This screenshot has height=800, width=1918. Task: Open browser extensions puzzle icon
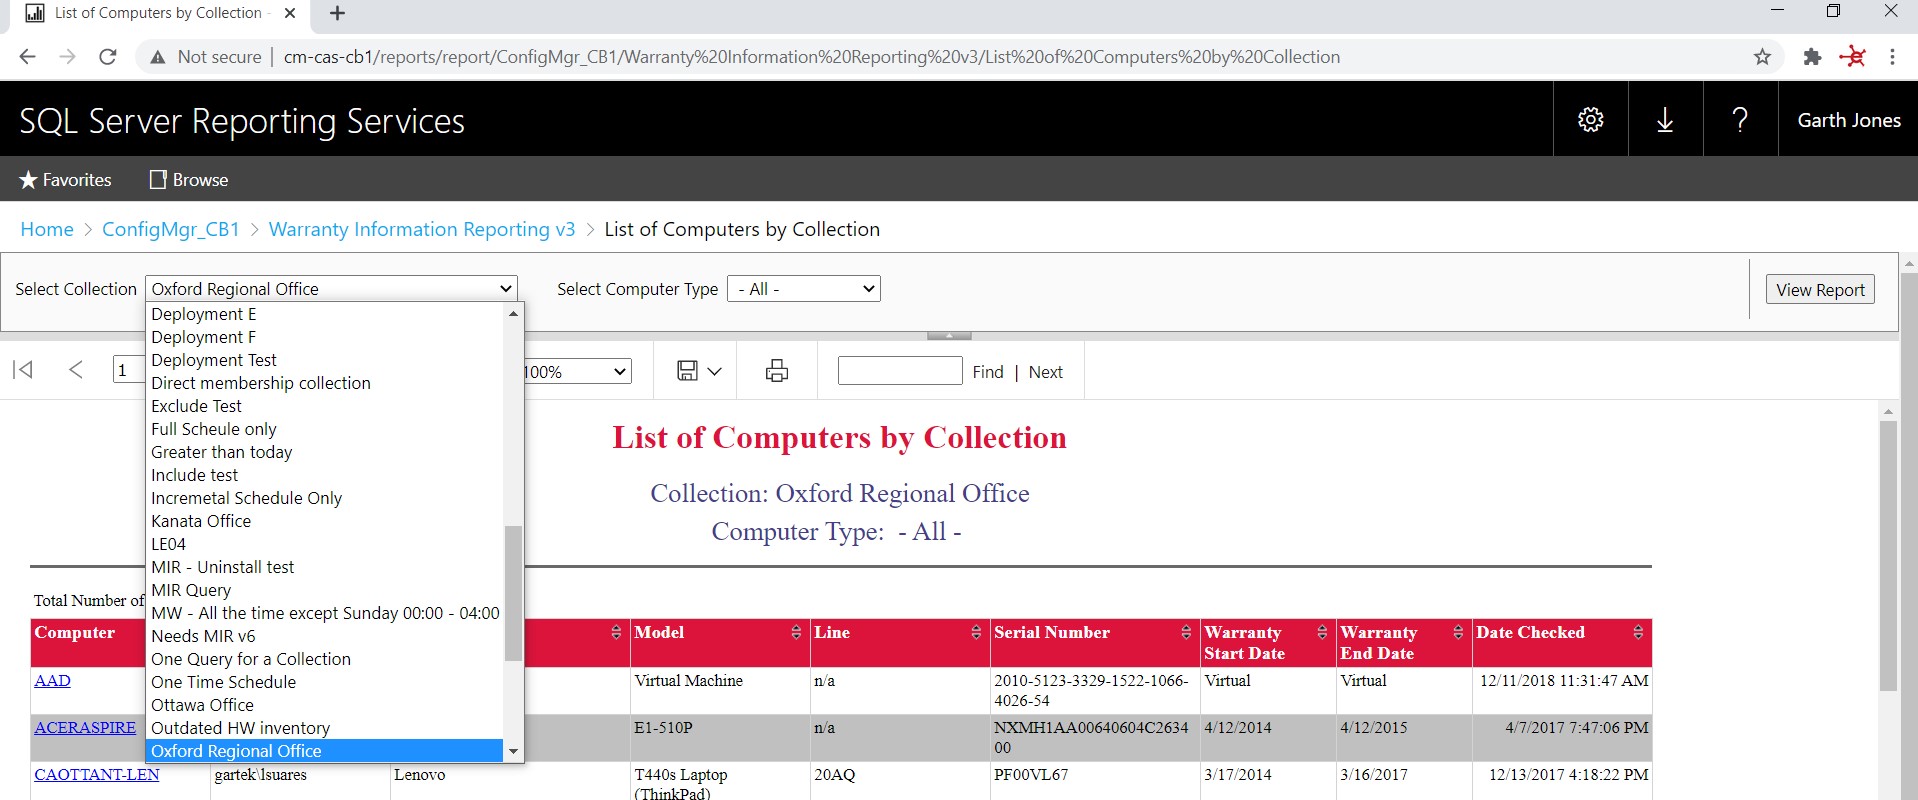point(1812,57)
